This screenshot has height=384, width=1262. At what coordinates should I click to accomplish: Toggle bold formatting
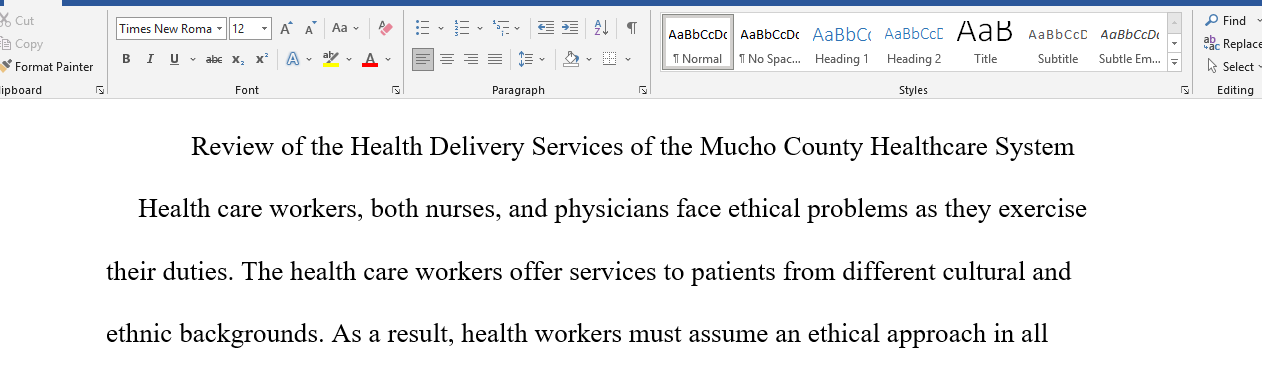[x=126, y=59]
